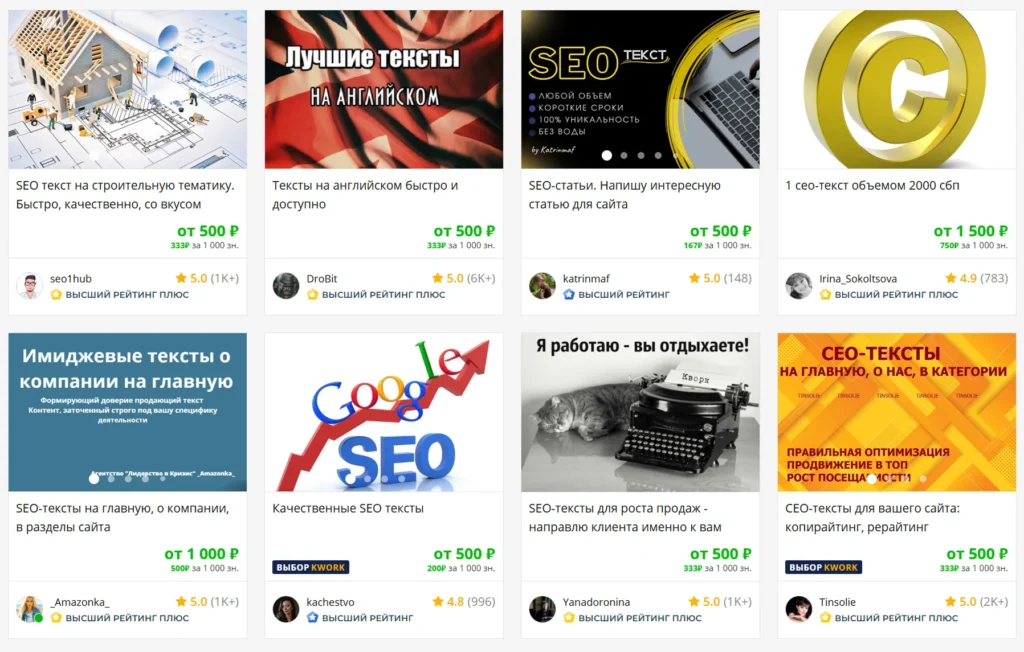
Task: Click the golden copyright symbol thumbnail
Action: click(897, 90)
